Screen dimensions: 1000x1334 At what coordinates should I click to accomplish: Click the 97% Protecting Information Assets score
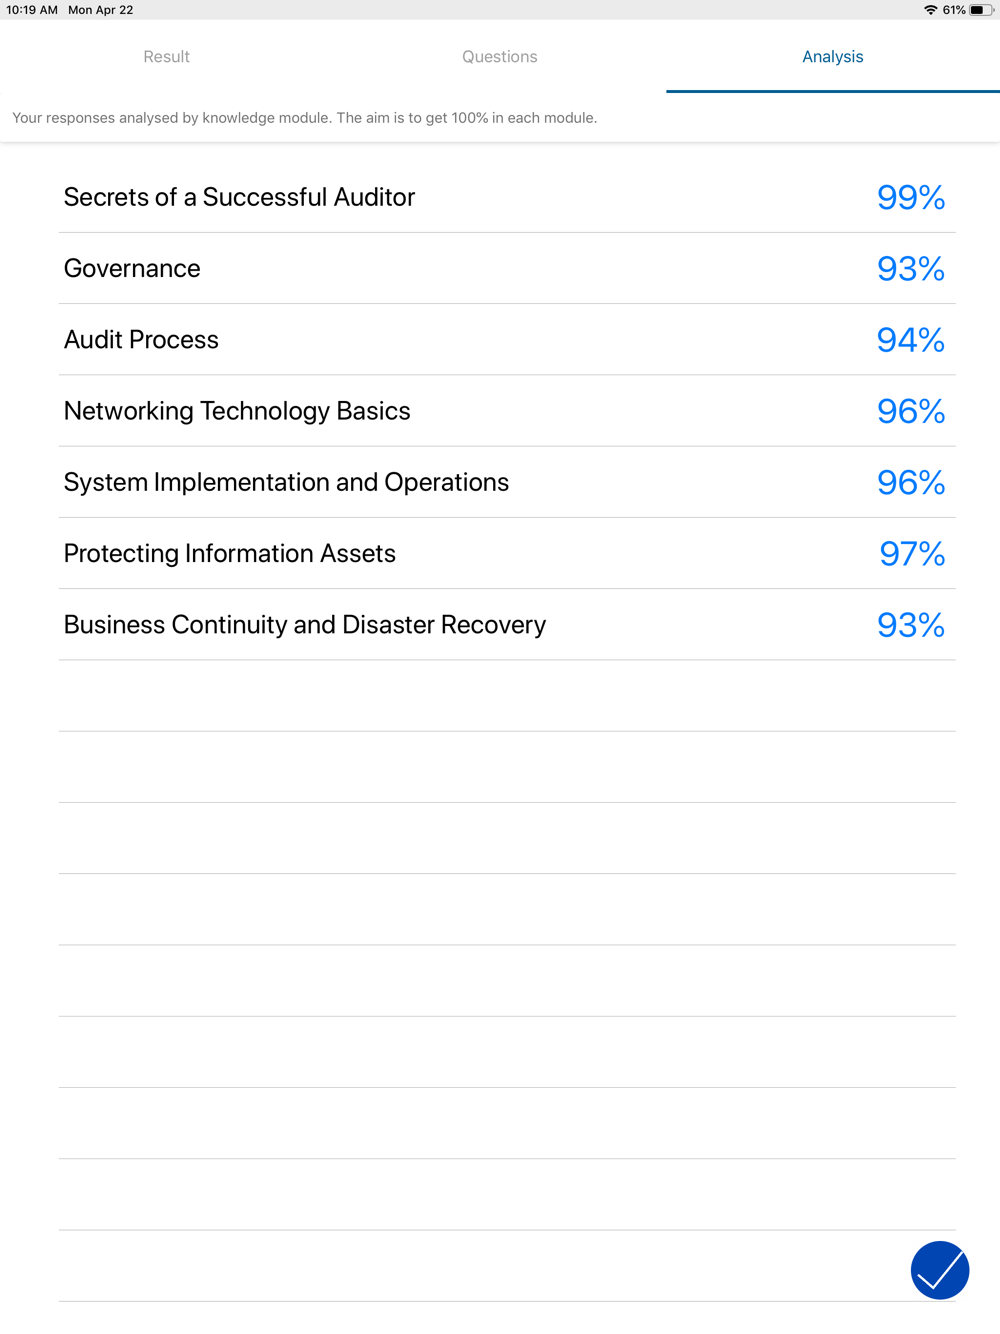(912, 553)
